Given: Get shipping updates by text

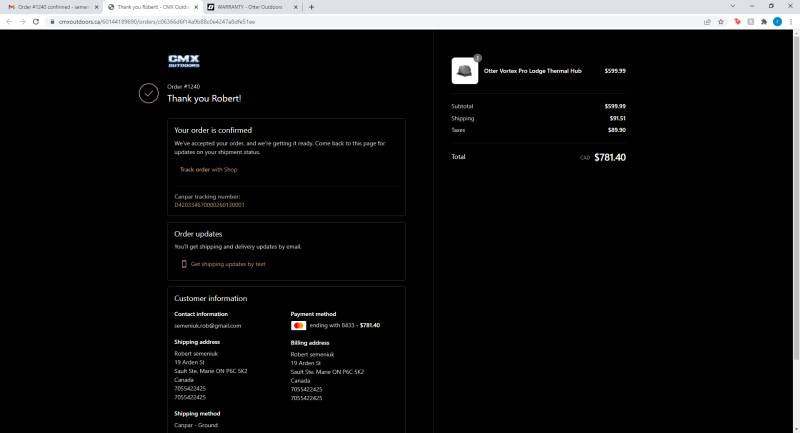Looking at the screenshot, I should pyautogui.click(x=228, y=264).
